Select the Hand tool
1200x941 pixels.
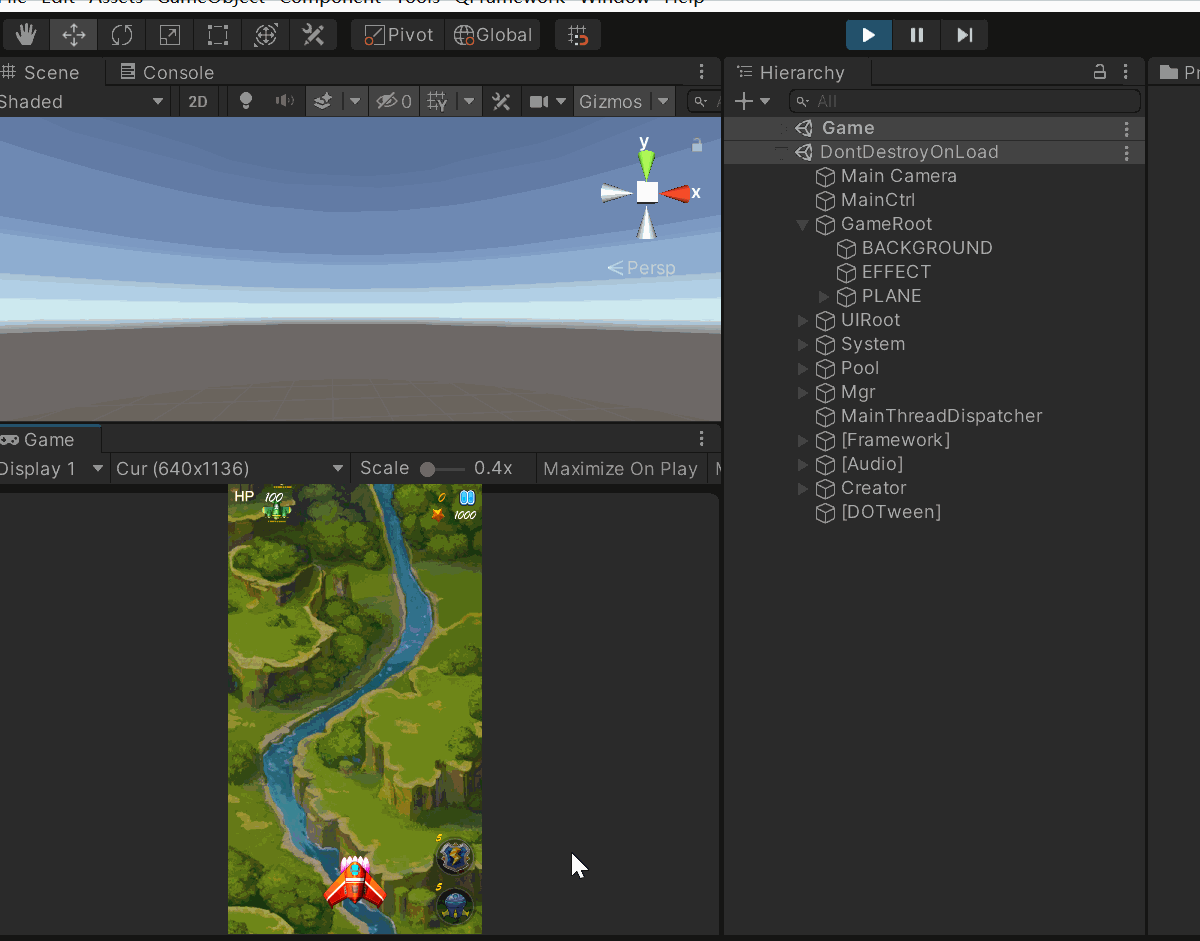coord(26,35)
